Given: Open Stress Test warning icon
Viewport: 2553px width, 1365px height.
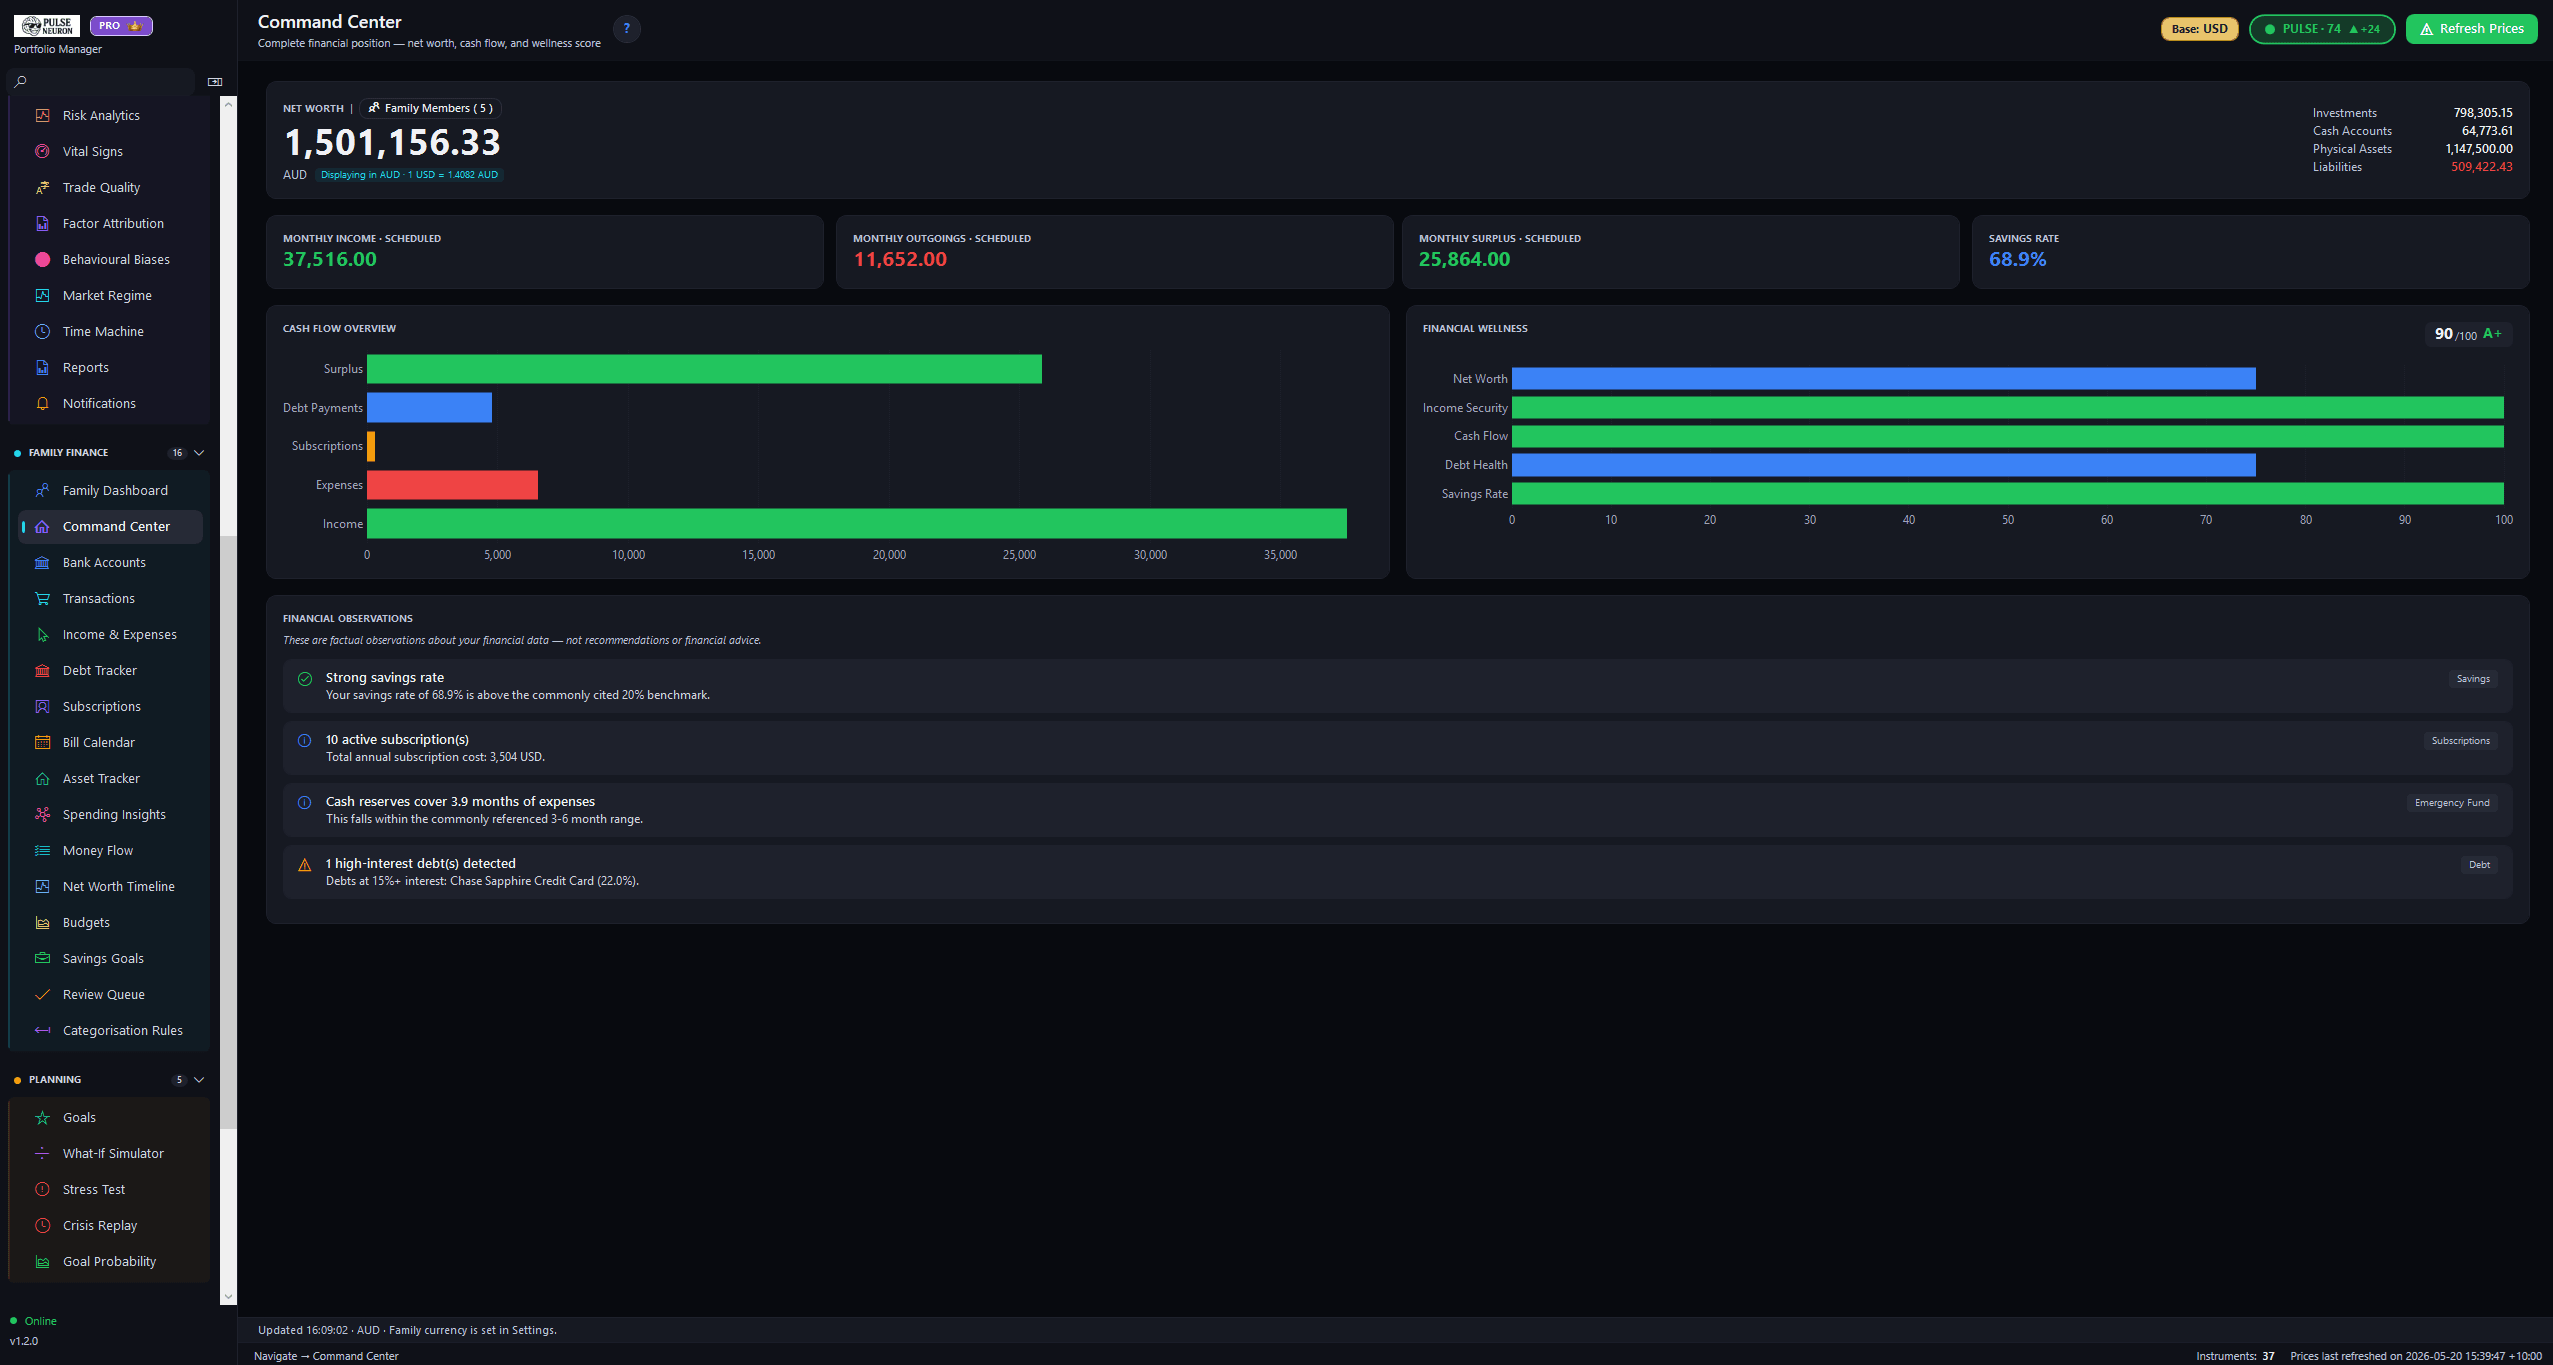Looking at the screenshot, I should click(x=42, y=1189).
